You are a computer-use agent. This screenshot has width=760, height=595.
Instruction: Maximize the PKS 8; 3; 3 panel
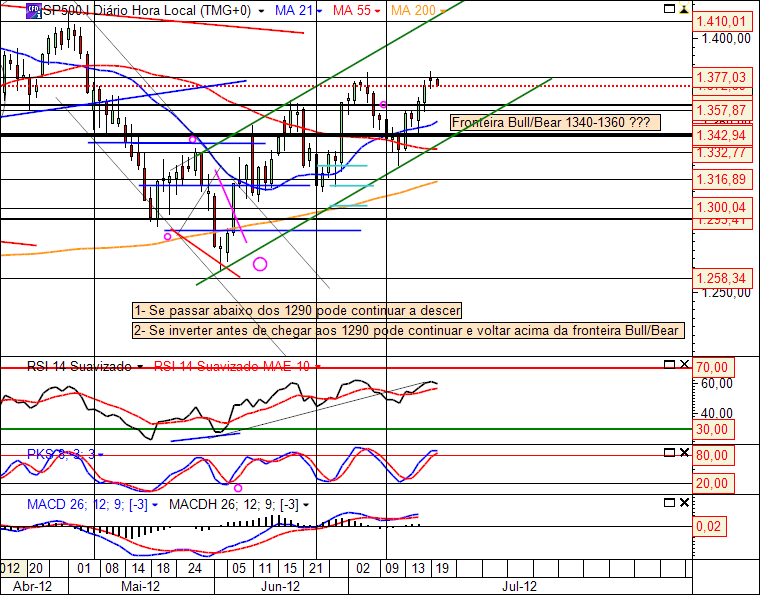coord(669,453)
